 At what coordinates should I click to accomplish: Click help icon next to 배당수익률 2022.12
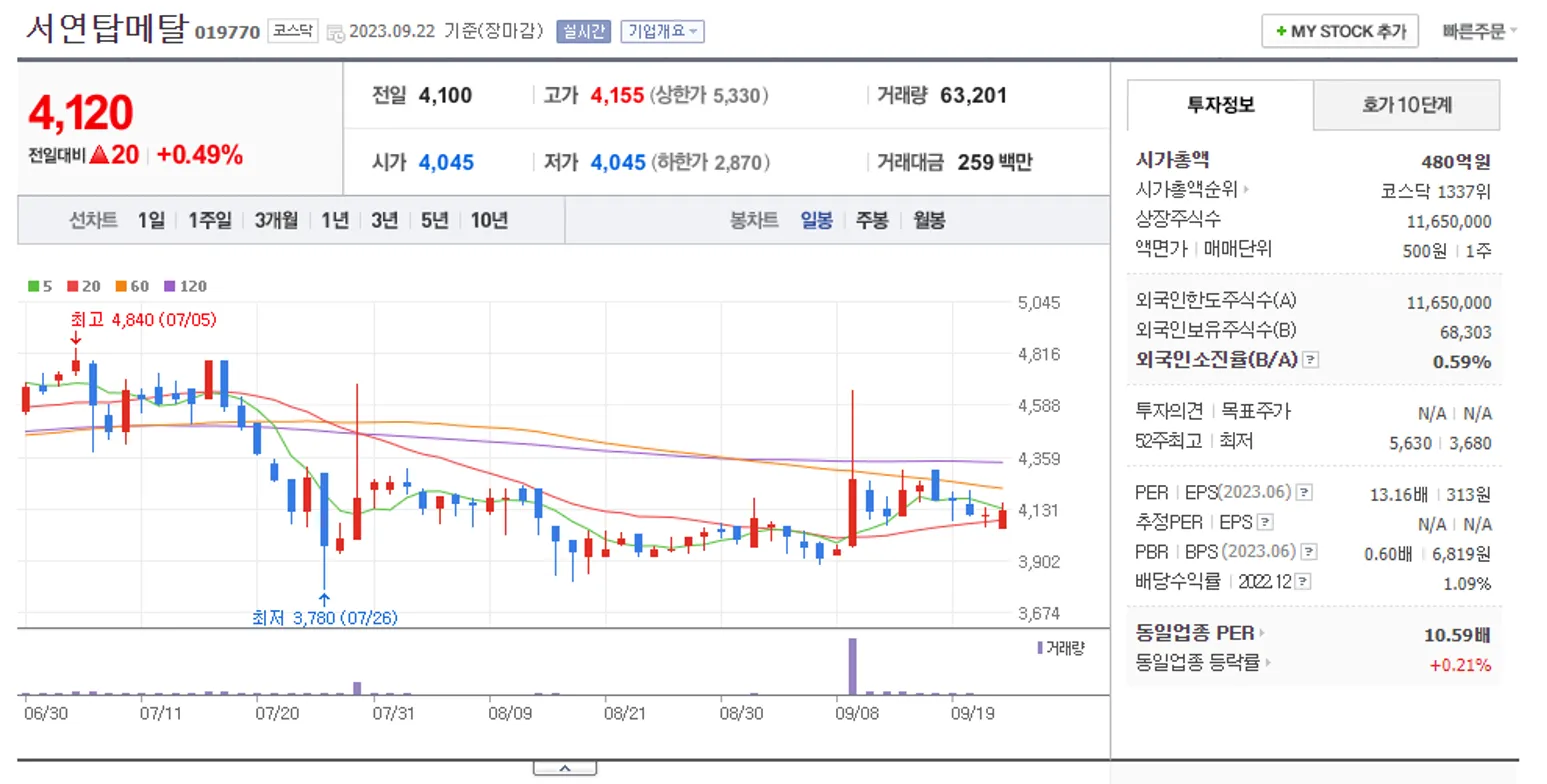[1304, 581]
